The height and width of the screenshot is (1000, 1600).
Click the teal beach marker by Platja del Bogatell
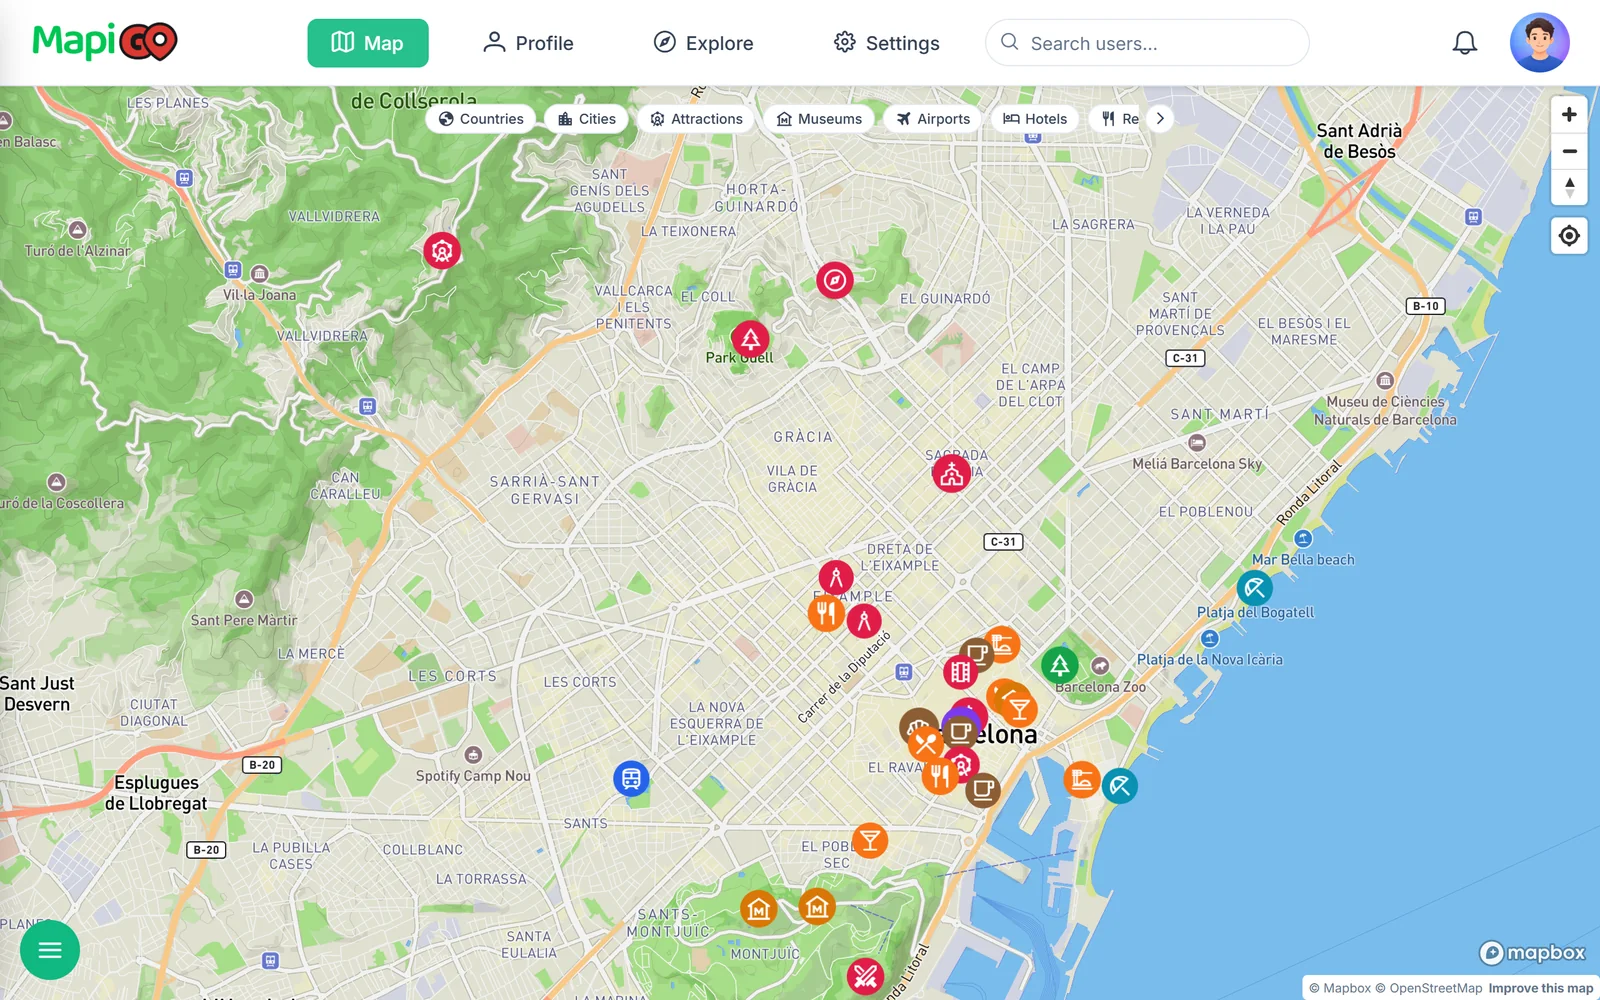pos(1254,588)
